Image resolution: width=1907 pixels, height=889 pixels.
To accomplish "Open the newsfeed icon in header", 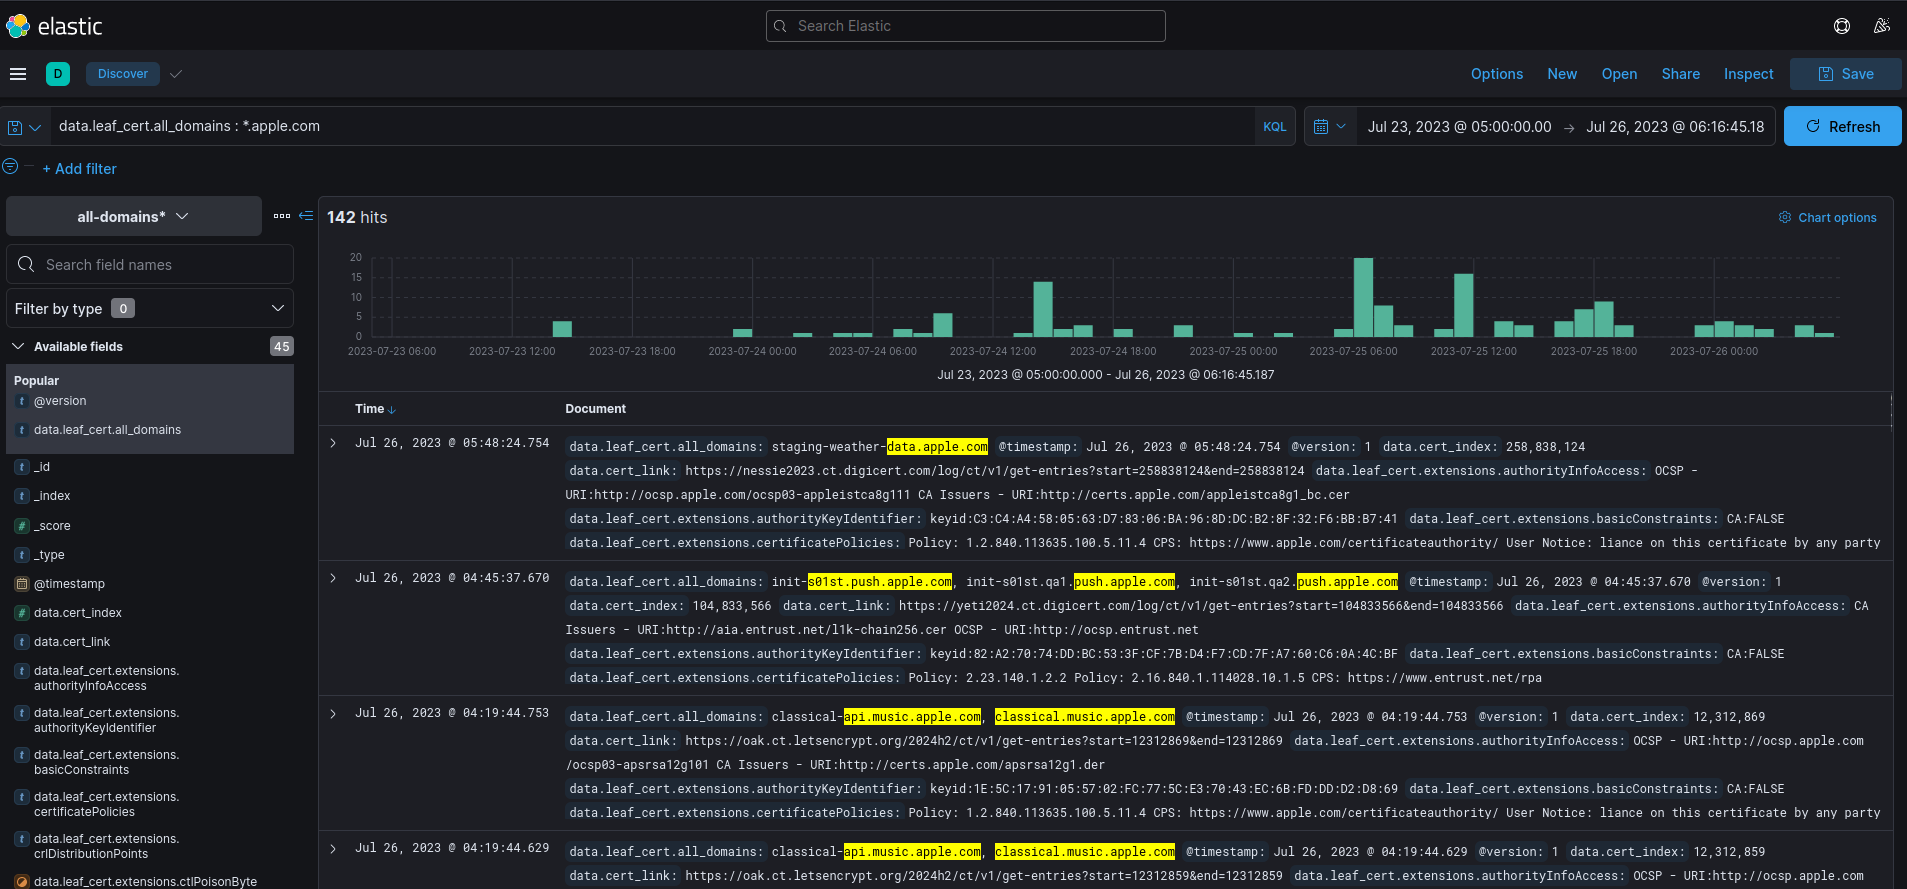I will 1882,26.
